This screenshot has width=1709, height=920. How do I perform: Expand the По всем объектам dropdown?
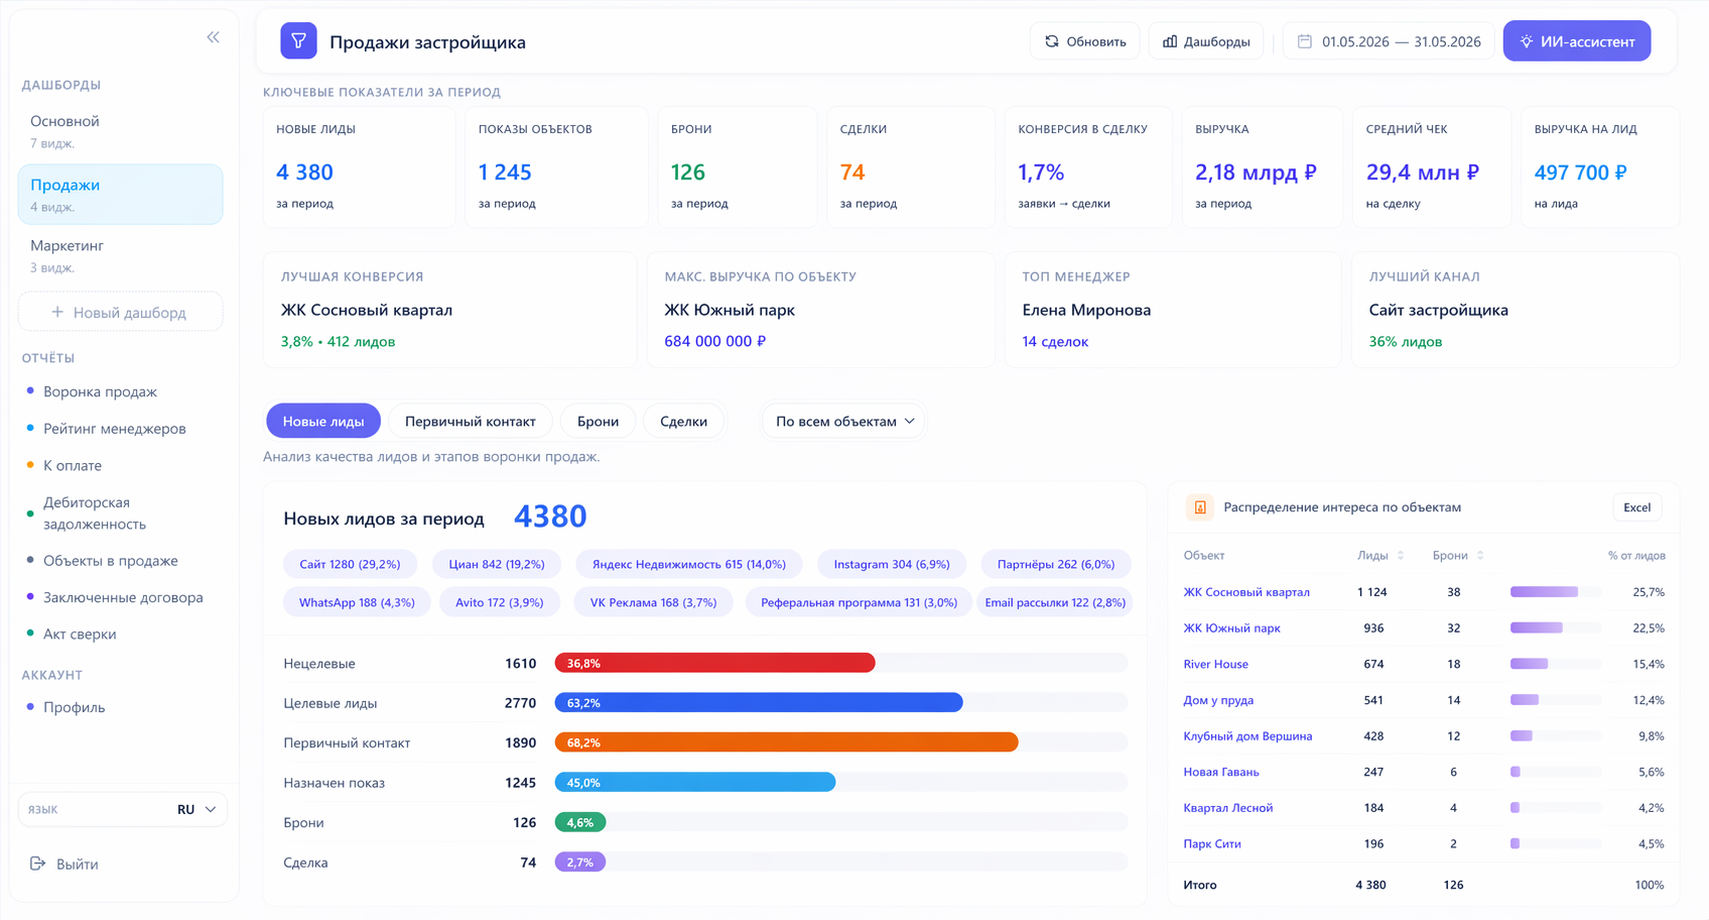click(x=844, y=421)
